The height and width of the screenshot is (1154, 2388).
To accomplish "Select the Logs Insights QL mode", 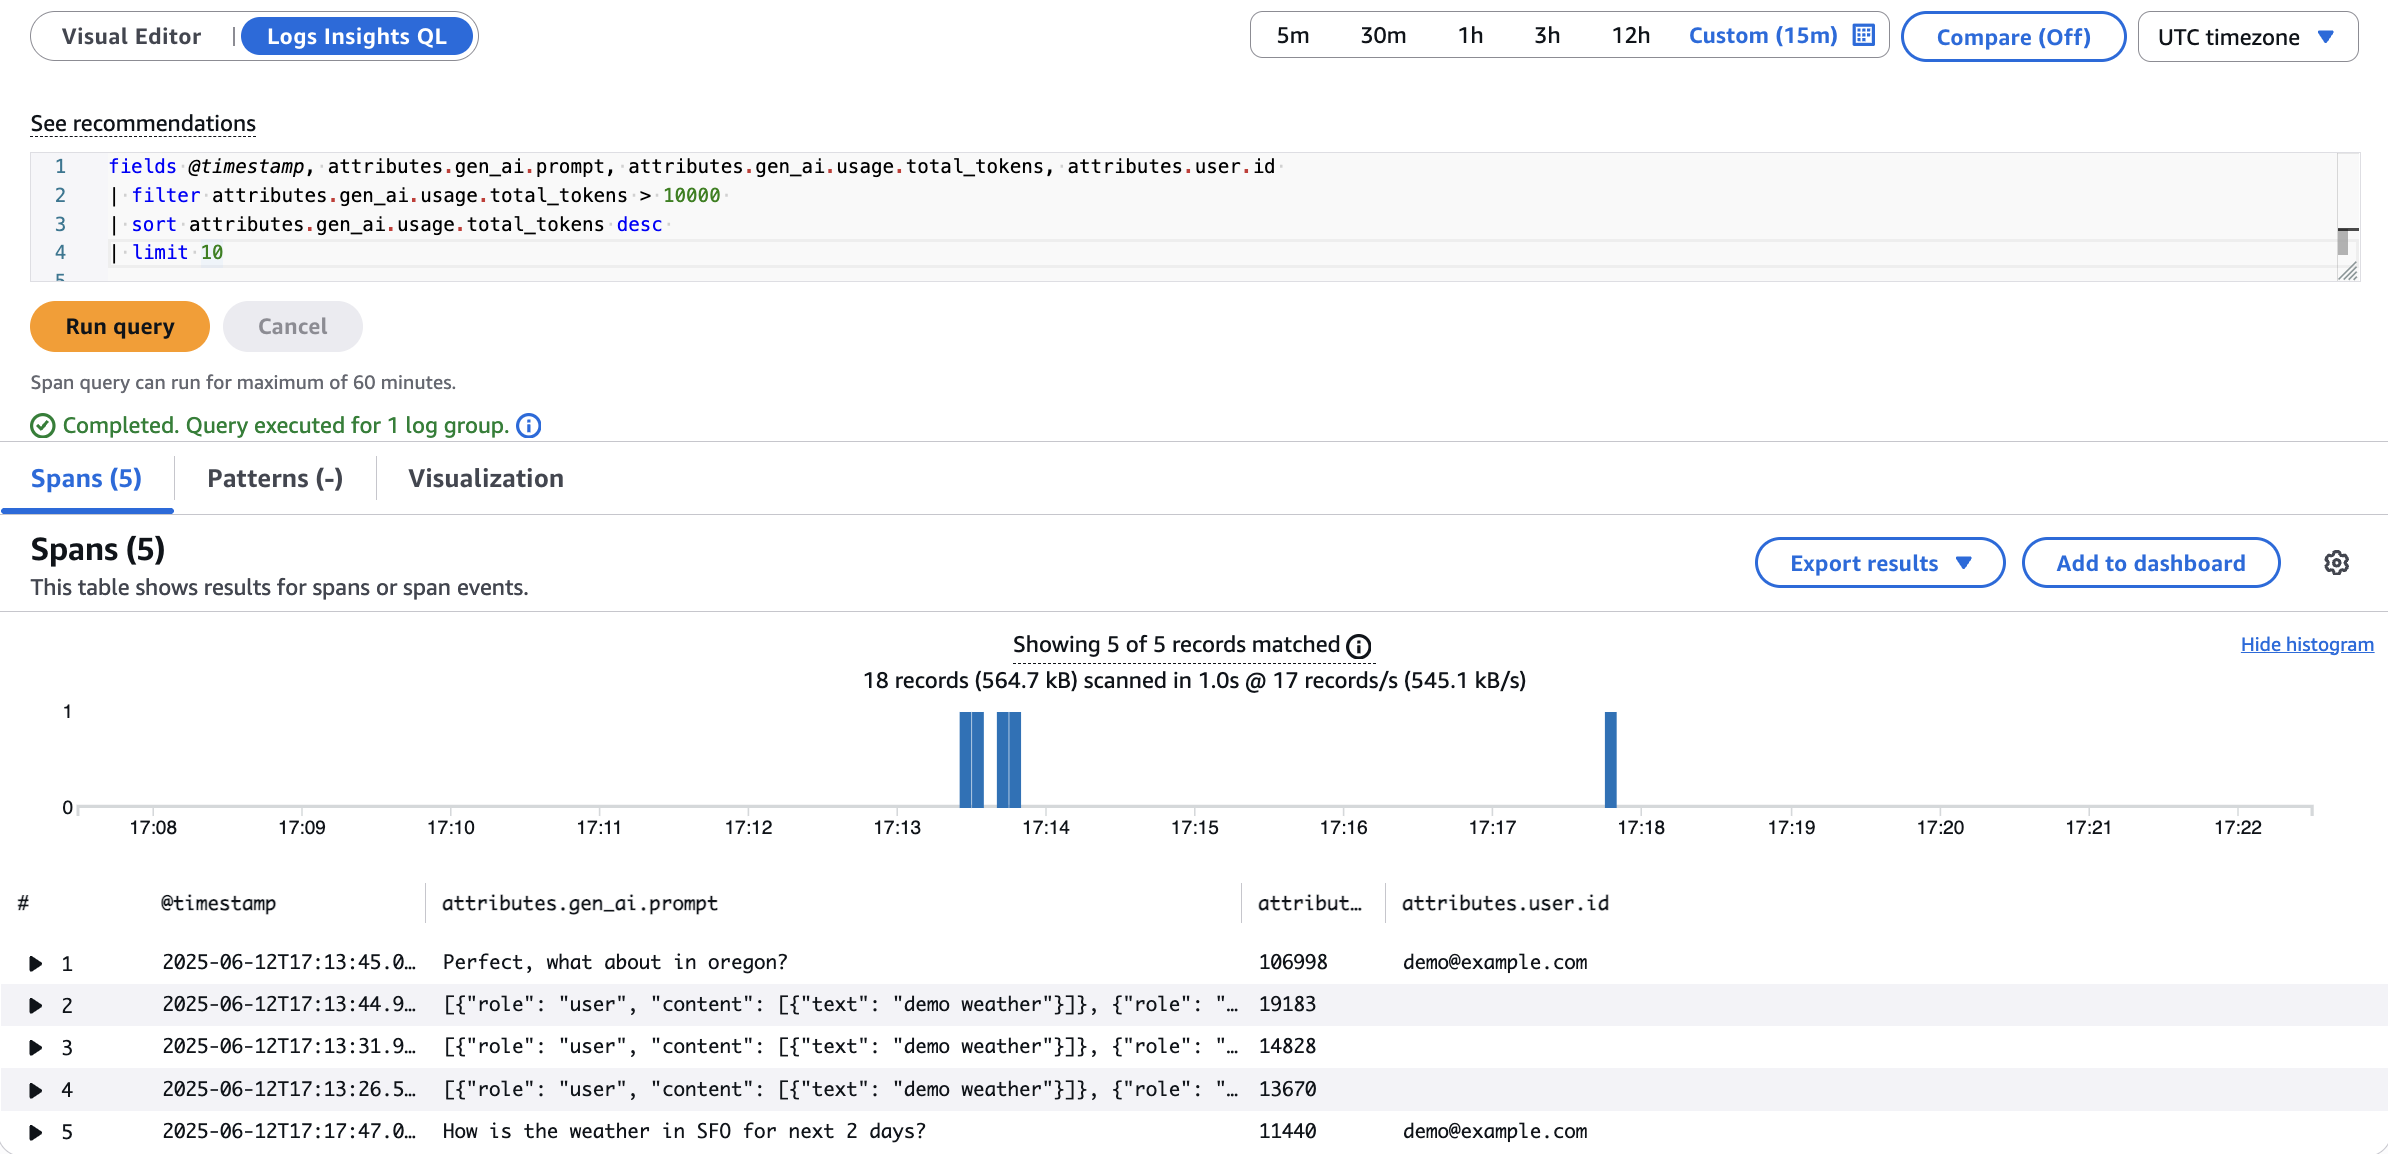I will click(358, 35).
